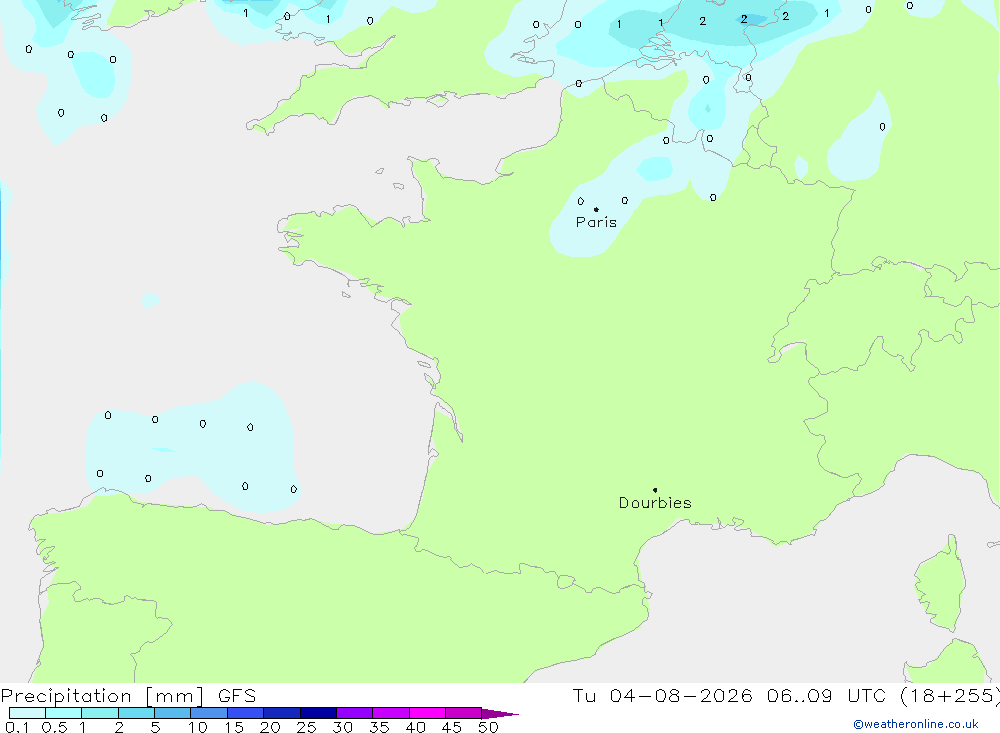Pick the 40–45 mm legend swatch
This screenshot has height=733, width=1000.
(x=427, y=713)
